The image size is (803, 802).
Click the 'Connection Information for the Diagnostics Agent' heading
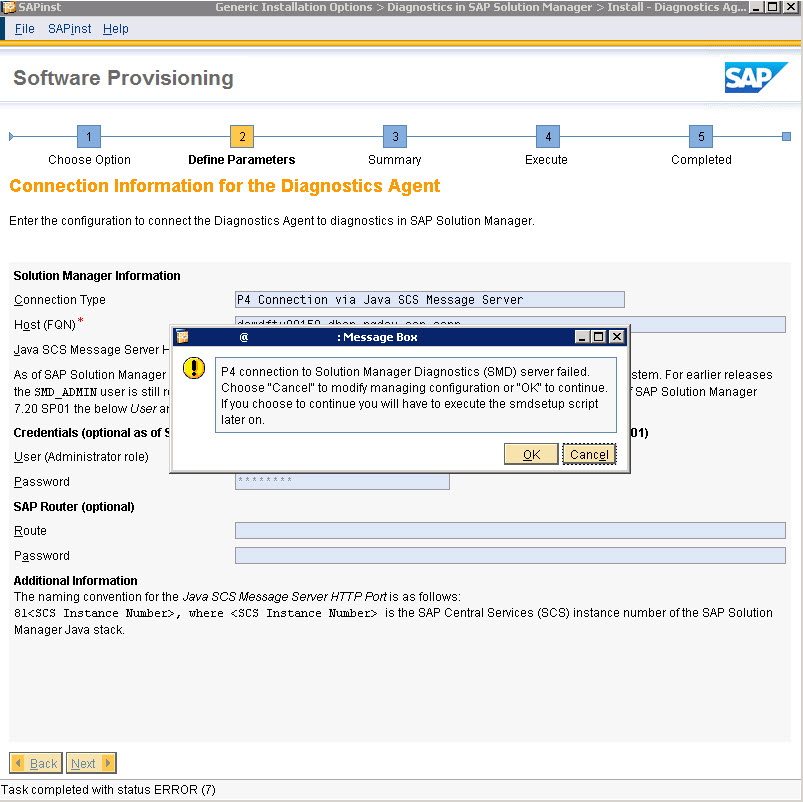pos(224,186)
